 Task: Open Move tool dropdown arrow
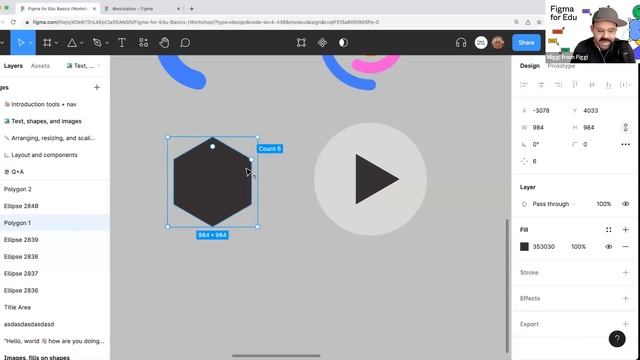(31, 43)
